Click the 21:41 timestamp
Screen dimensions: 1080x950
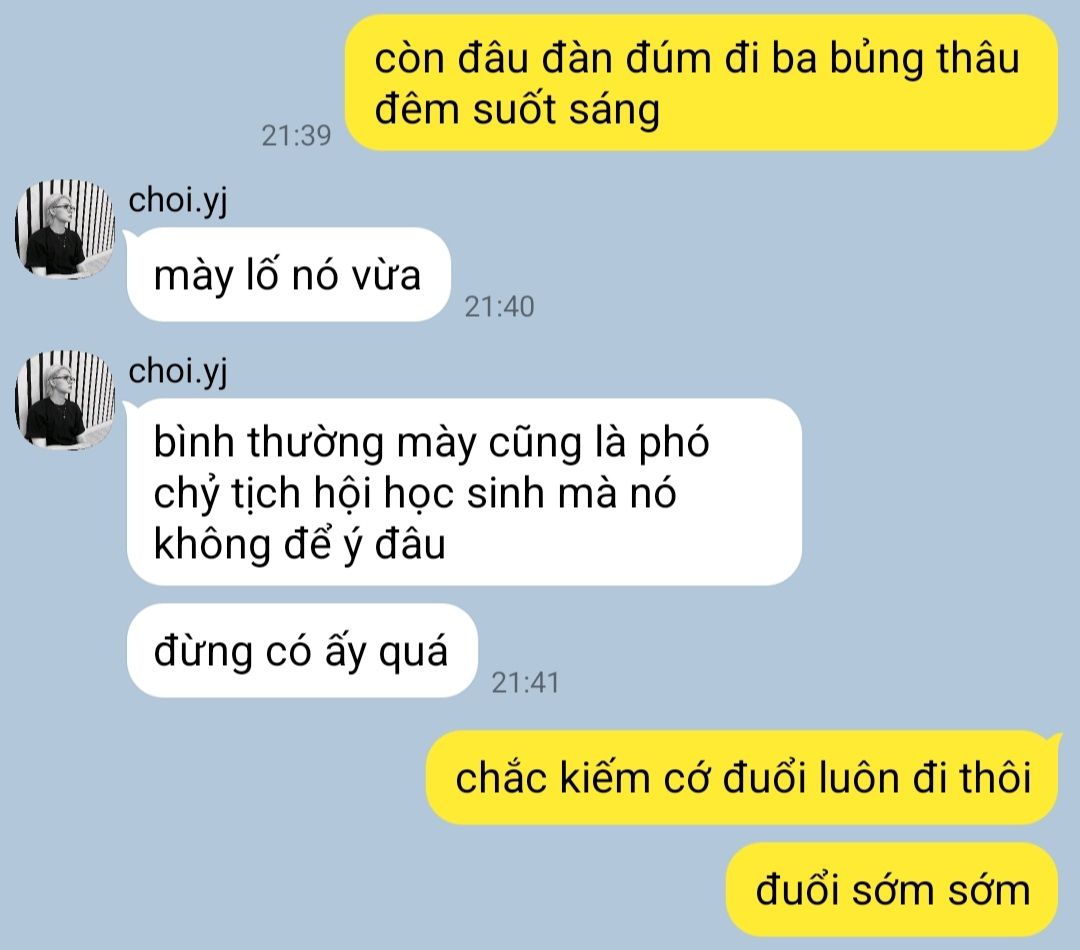526,683
